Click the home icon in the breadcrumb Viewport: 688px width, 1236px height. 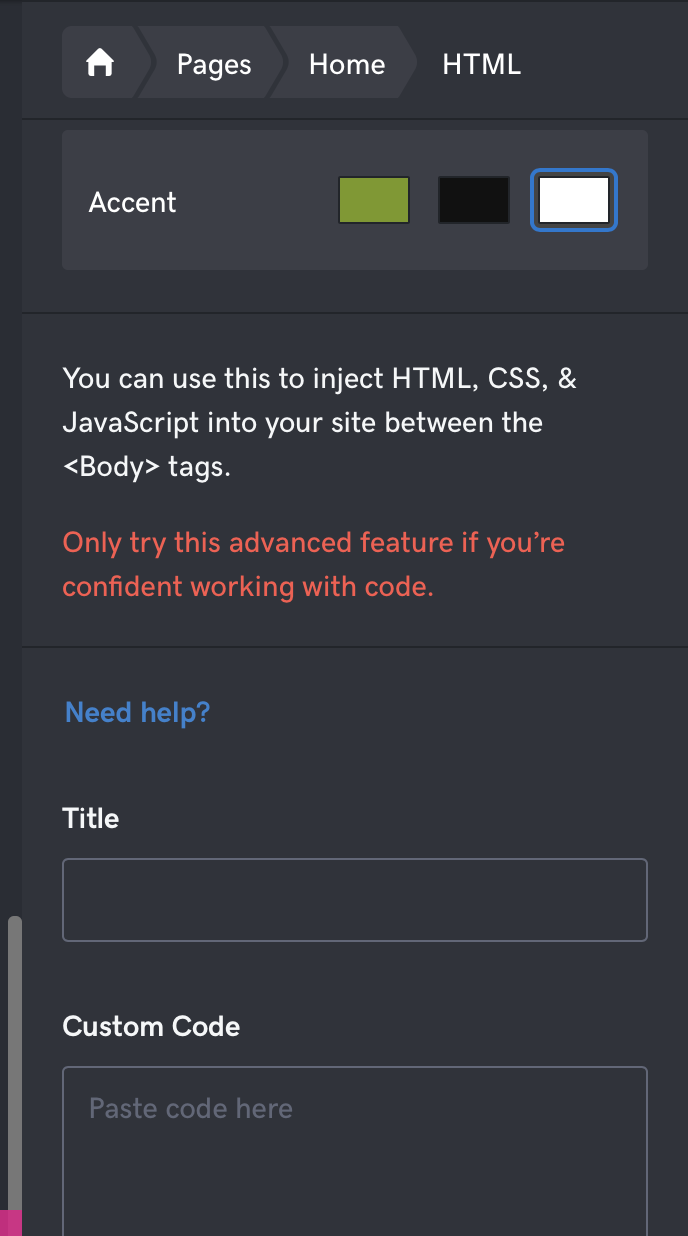coord(100,64)
